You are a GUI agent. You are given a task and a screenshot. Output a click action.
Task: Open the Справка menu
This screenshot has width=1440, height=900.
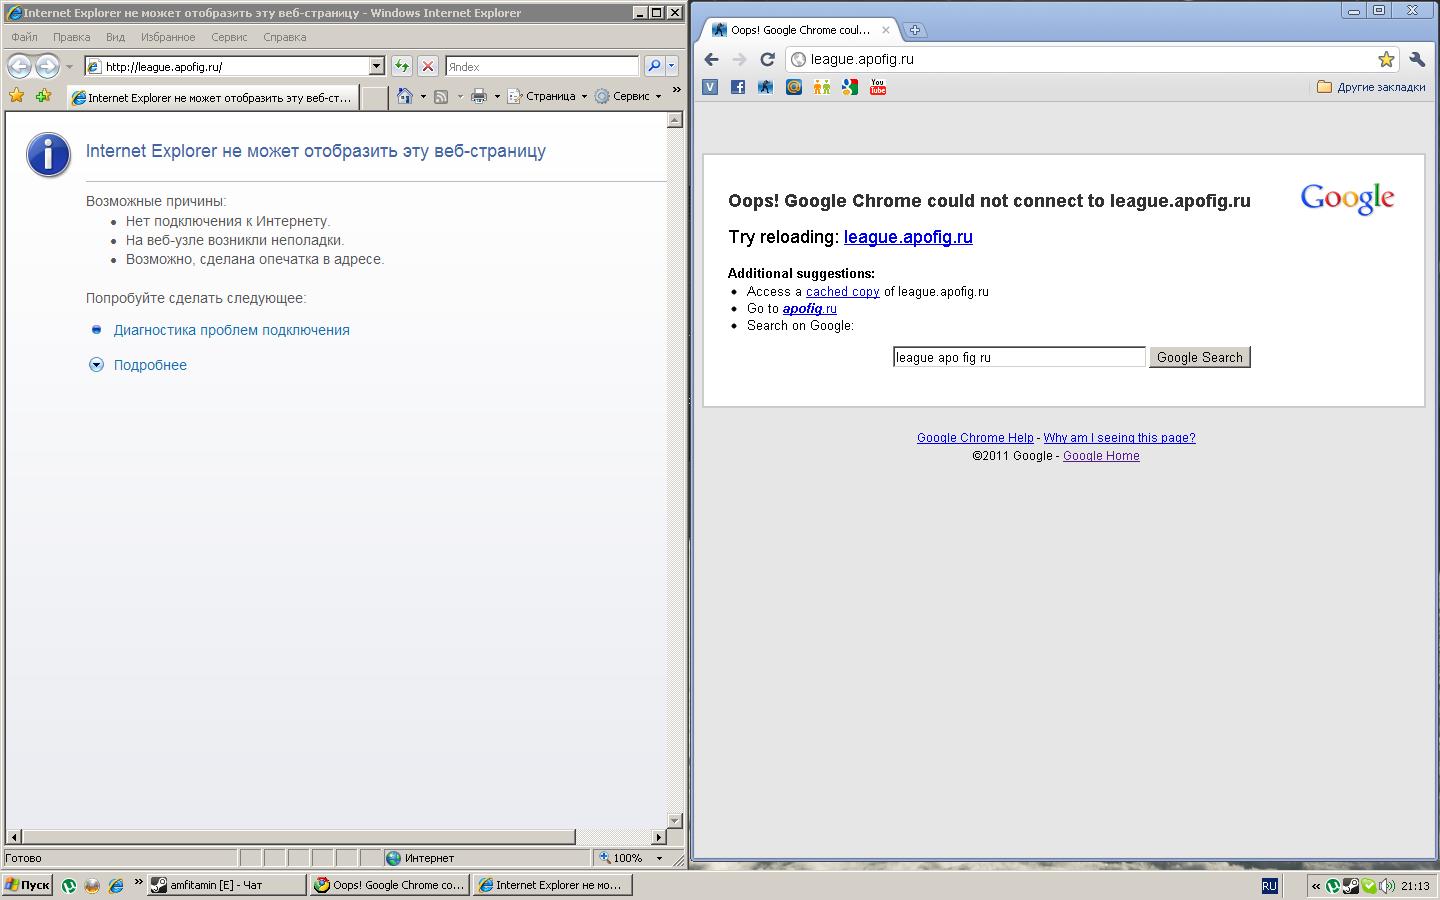(285, 37)
